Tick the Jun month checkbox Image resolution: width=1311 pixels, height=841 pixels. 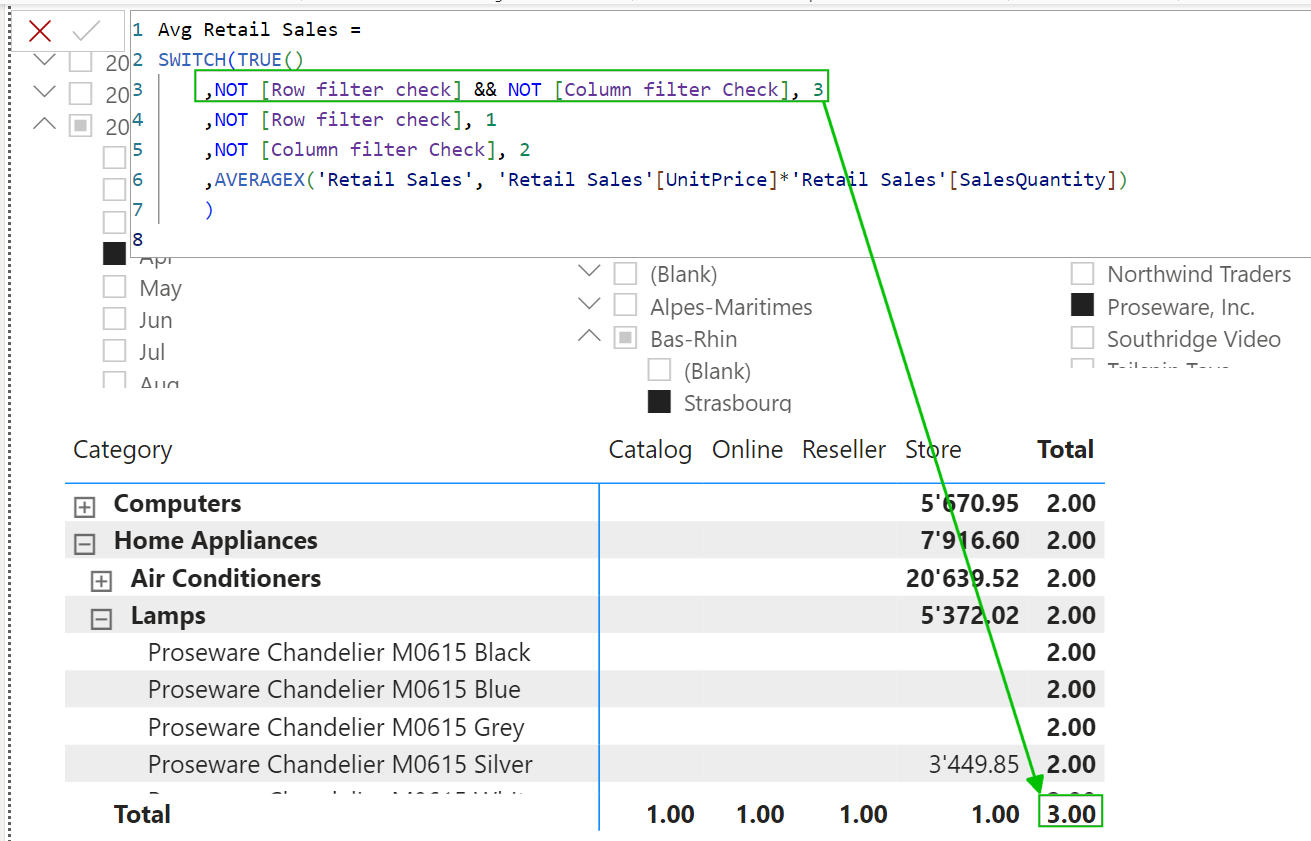point(115,320)
